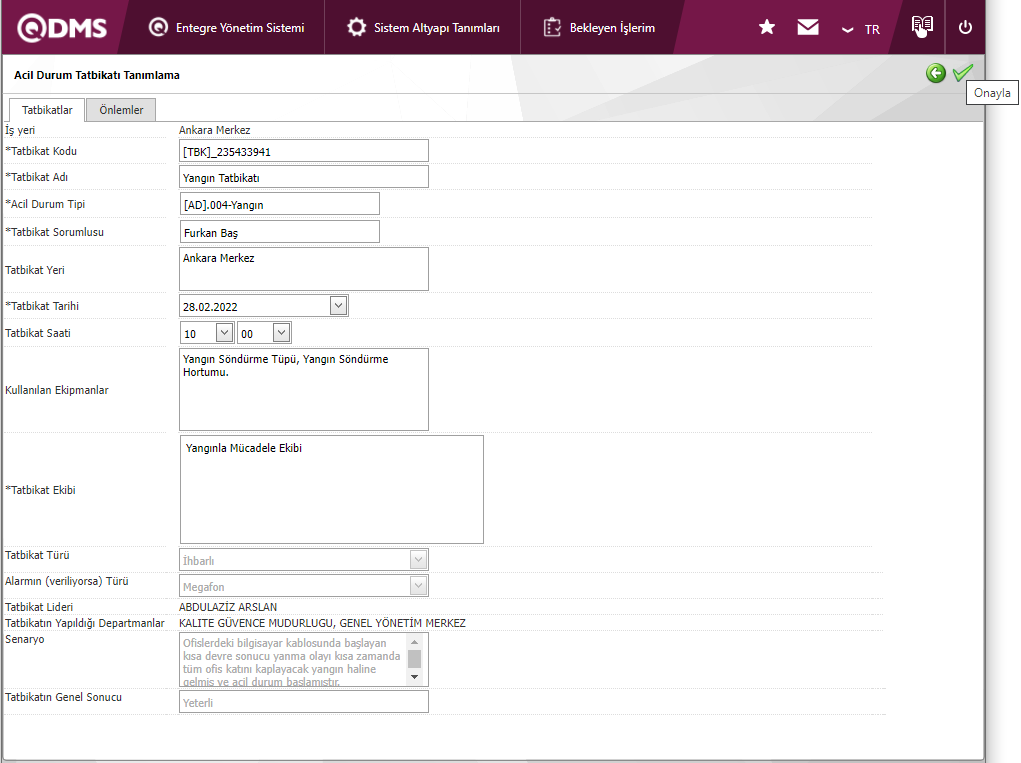Expand the Tatbikat Türü dropdown

click(418, 560)
